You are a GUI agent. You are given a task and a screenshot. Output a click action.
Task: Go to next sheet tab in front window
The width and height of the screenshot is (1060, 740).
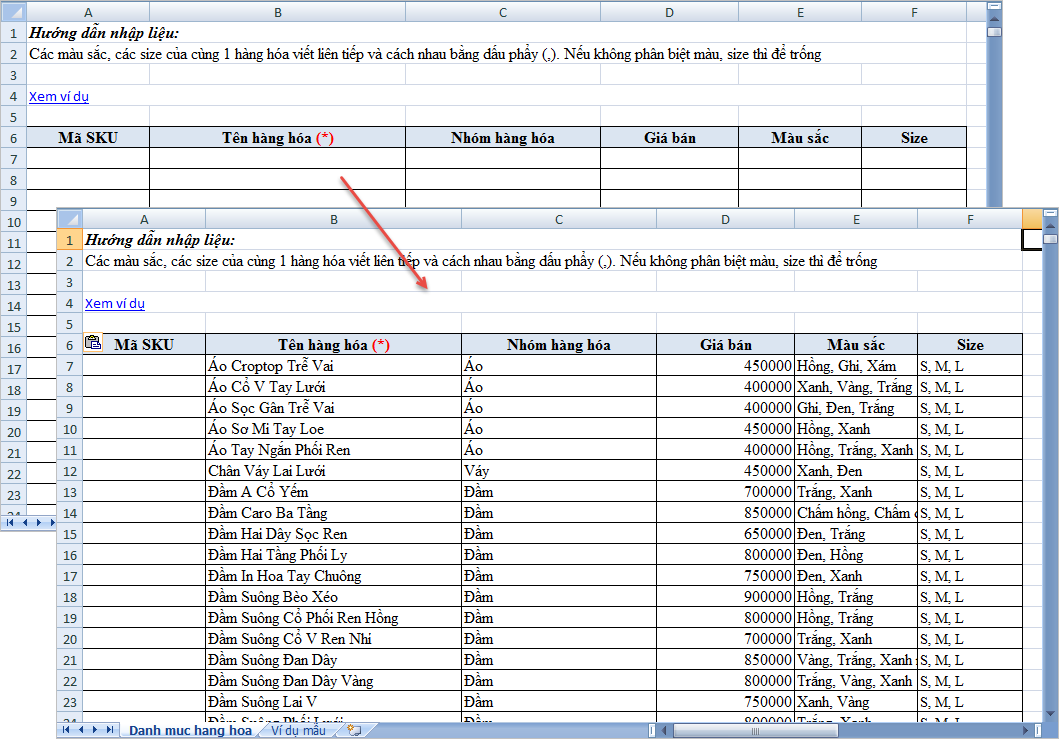95,730
